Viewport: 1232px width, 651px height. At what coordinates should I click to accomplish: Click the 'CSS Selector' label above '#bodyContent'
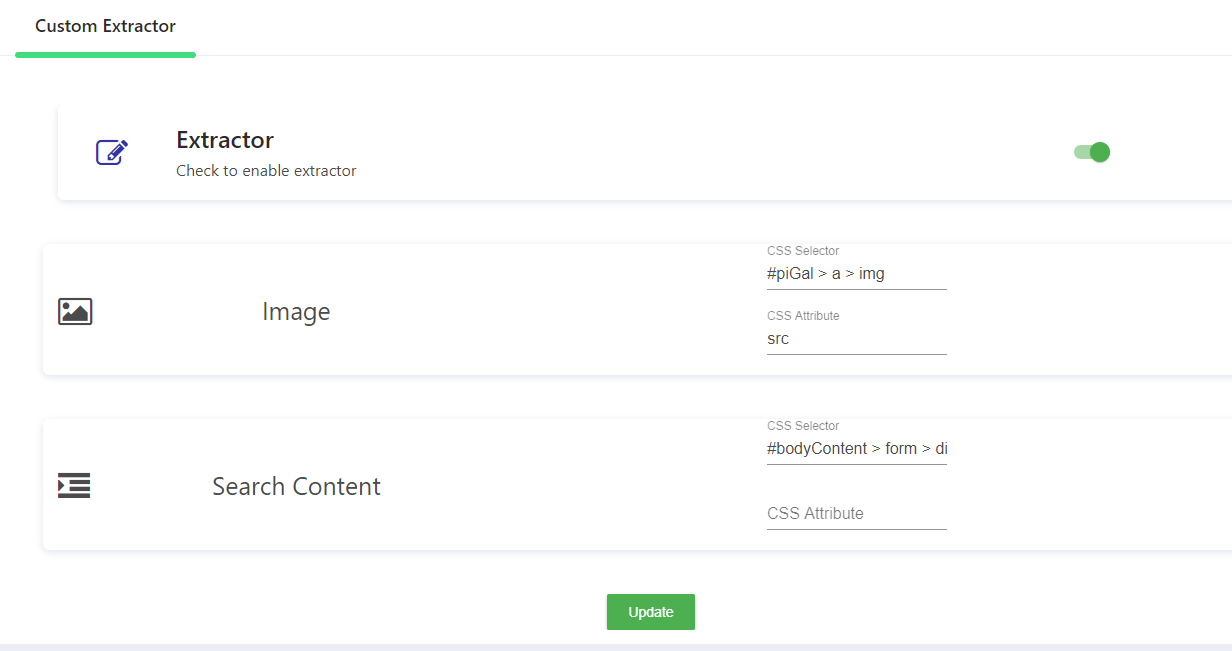[x=803, y=426]
